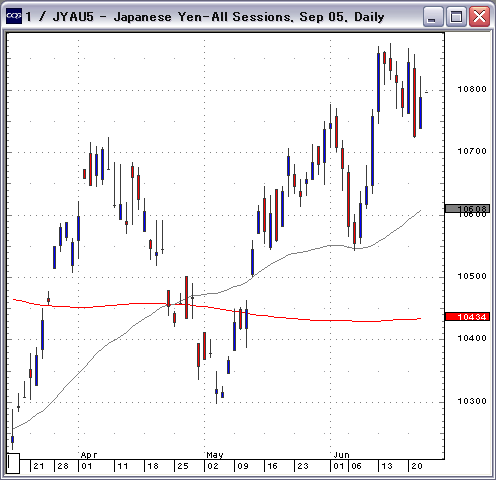Click the 10300 price axis label

(472, 401)
